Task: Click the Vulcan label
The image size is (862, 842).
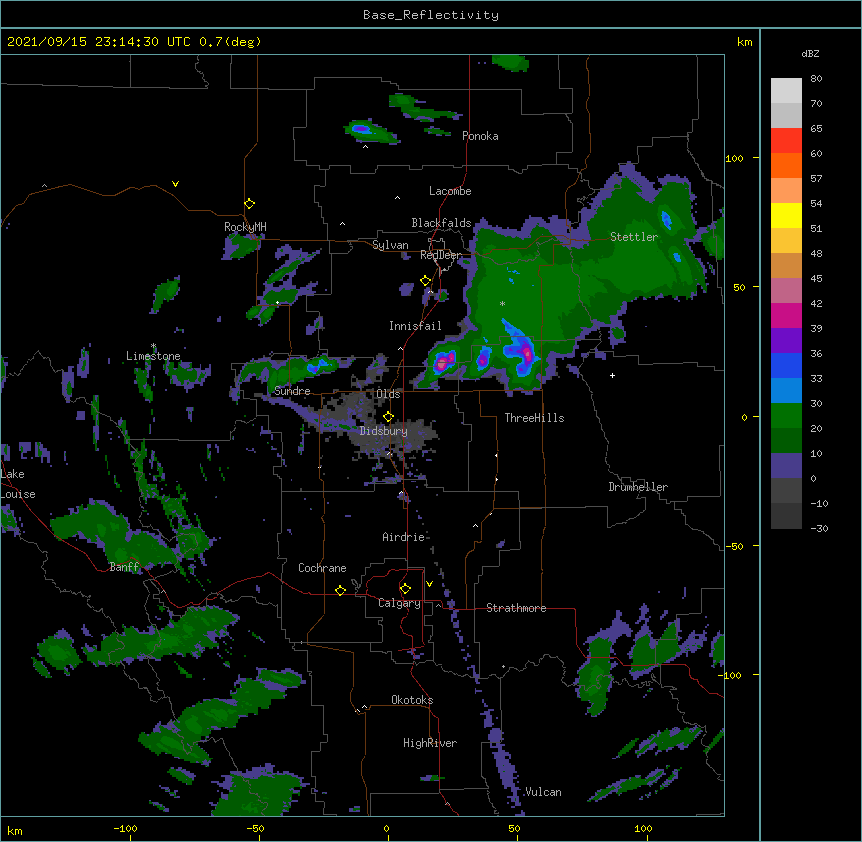Action: [543, 792]
